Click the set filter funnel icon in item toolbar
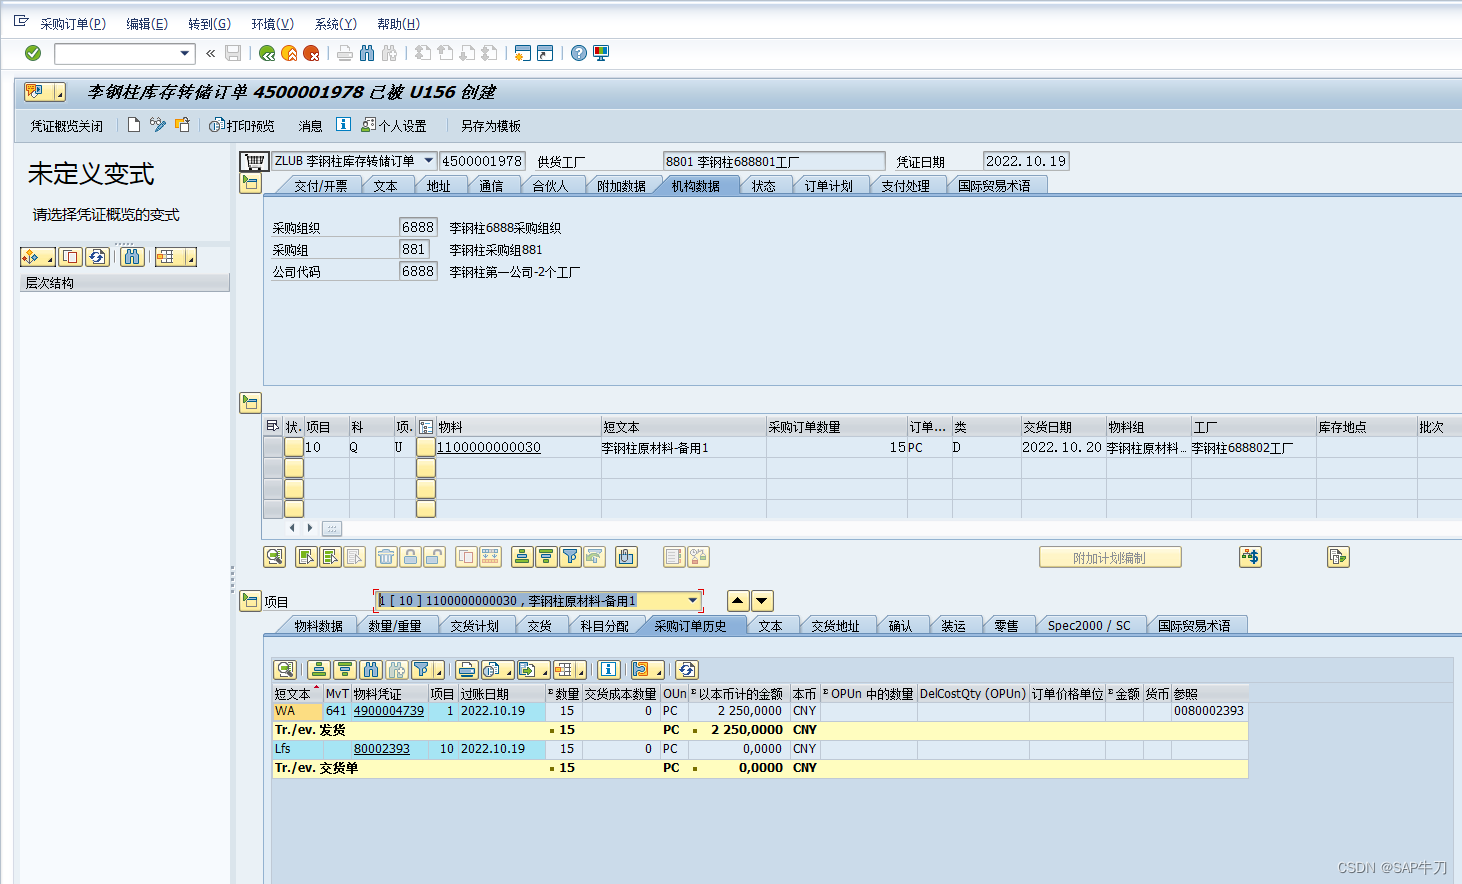Image resolution: width=1462 pixels, height=884 pixels. pos(570,557)
